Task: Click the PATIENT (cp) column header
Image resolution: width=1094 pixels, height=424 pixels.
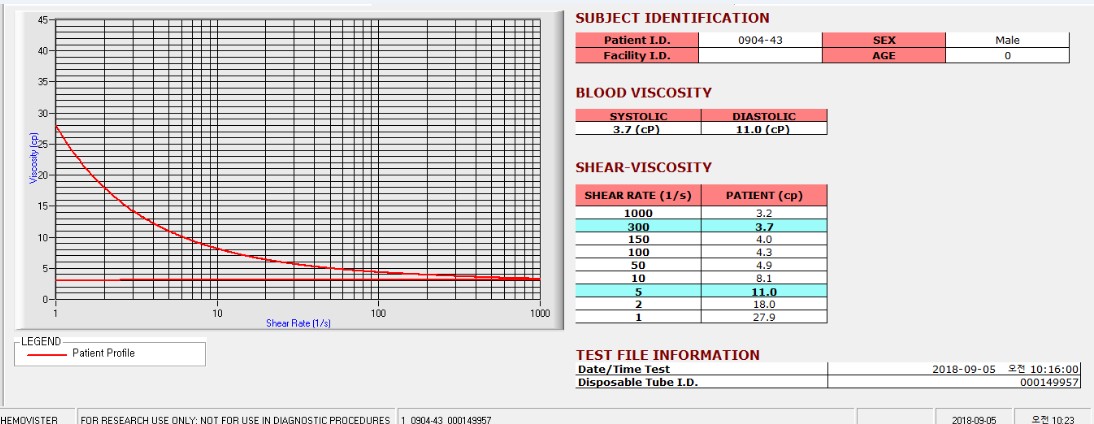Action: (764, 195)
